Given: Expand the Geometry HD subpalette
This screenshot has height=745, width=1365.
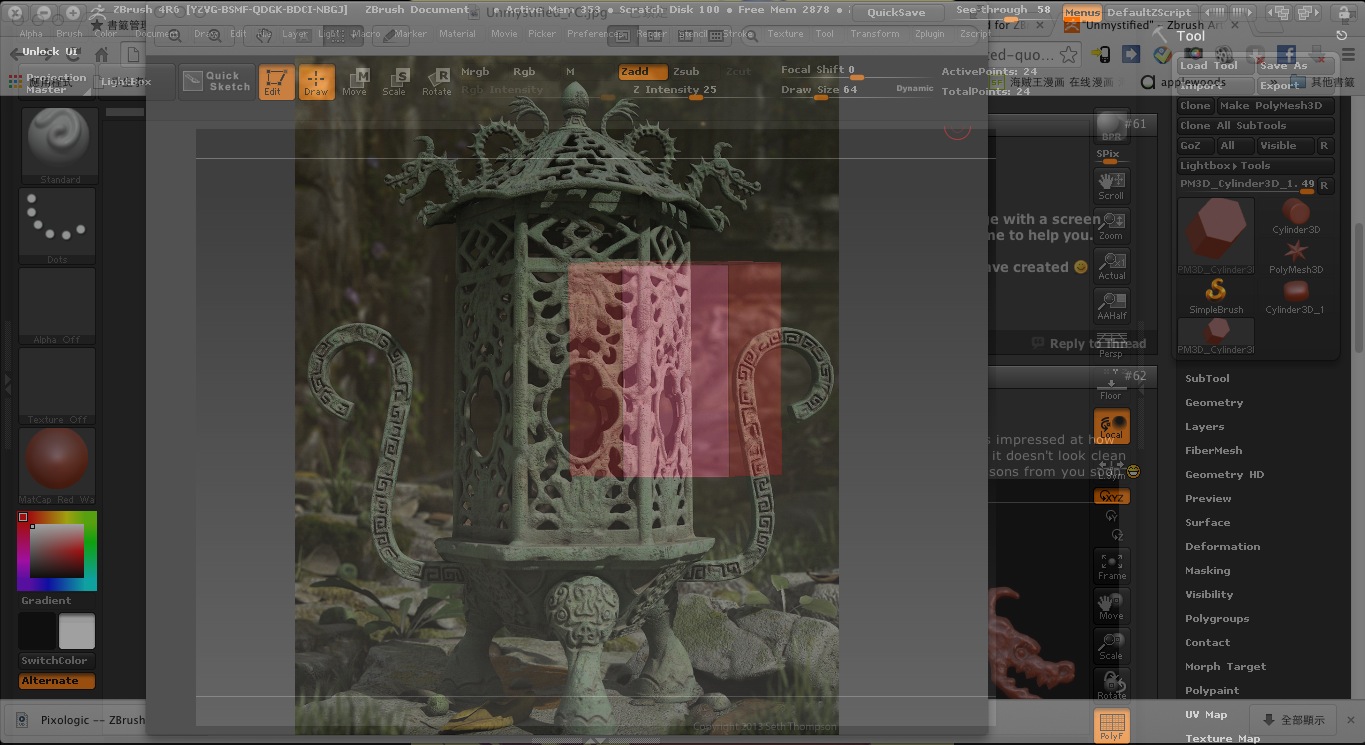Looking at the screenshot, I should point(1224,475).
